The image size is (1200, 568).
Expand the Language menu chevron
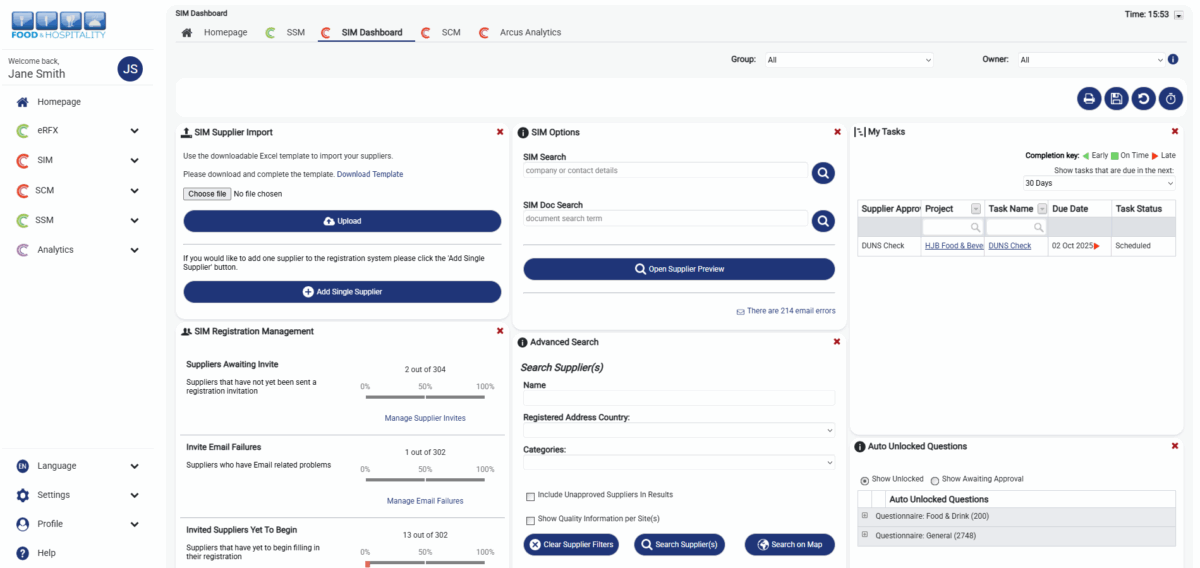[x=134, y=466]
